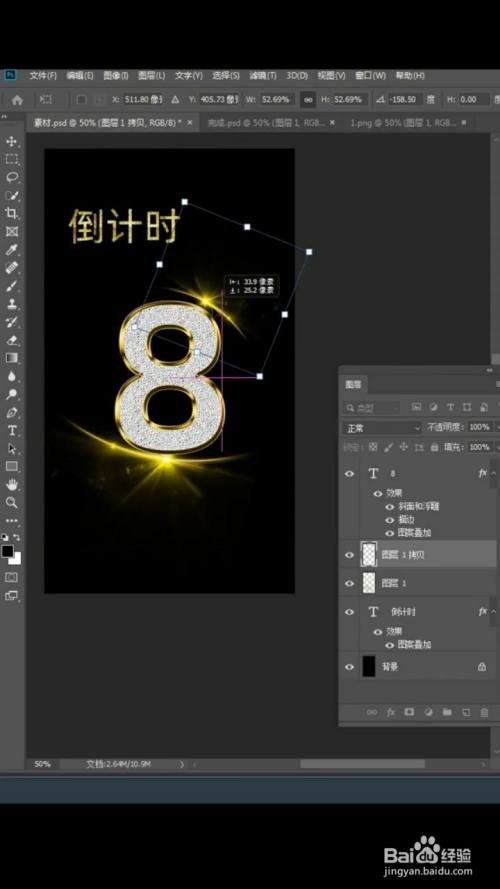The width and height of the screenshot is (500, 889).
Task: Hide the text layer 8
Action: pos(350,473)
